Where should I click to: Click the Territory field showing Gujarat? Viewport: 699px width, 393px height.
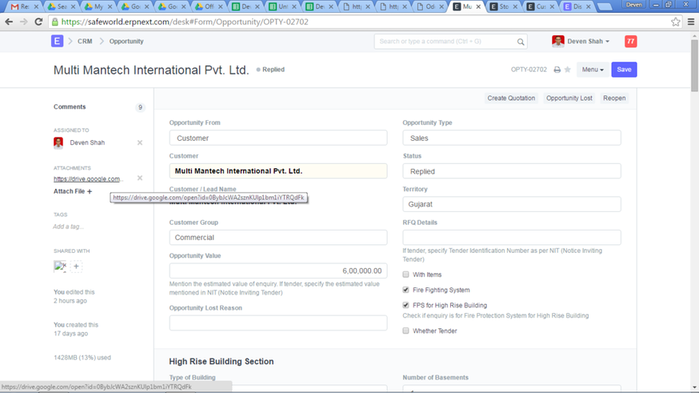pyautogui.click(x=511, y=204)
